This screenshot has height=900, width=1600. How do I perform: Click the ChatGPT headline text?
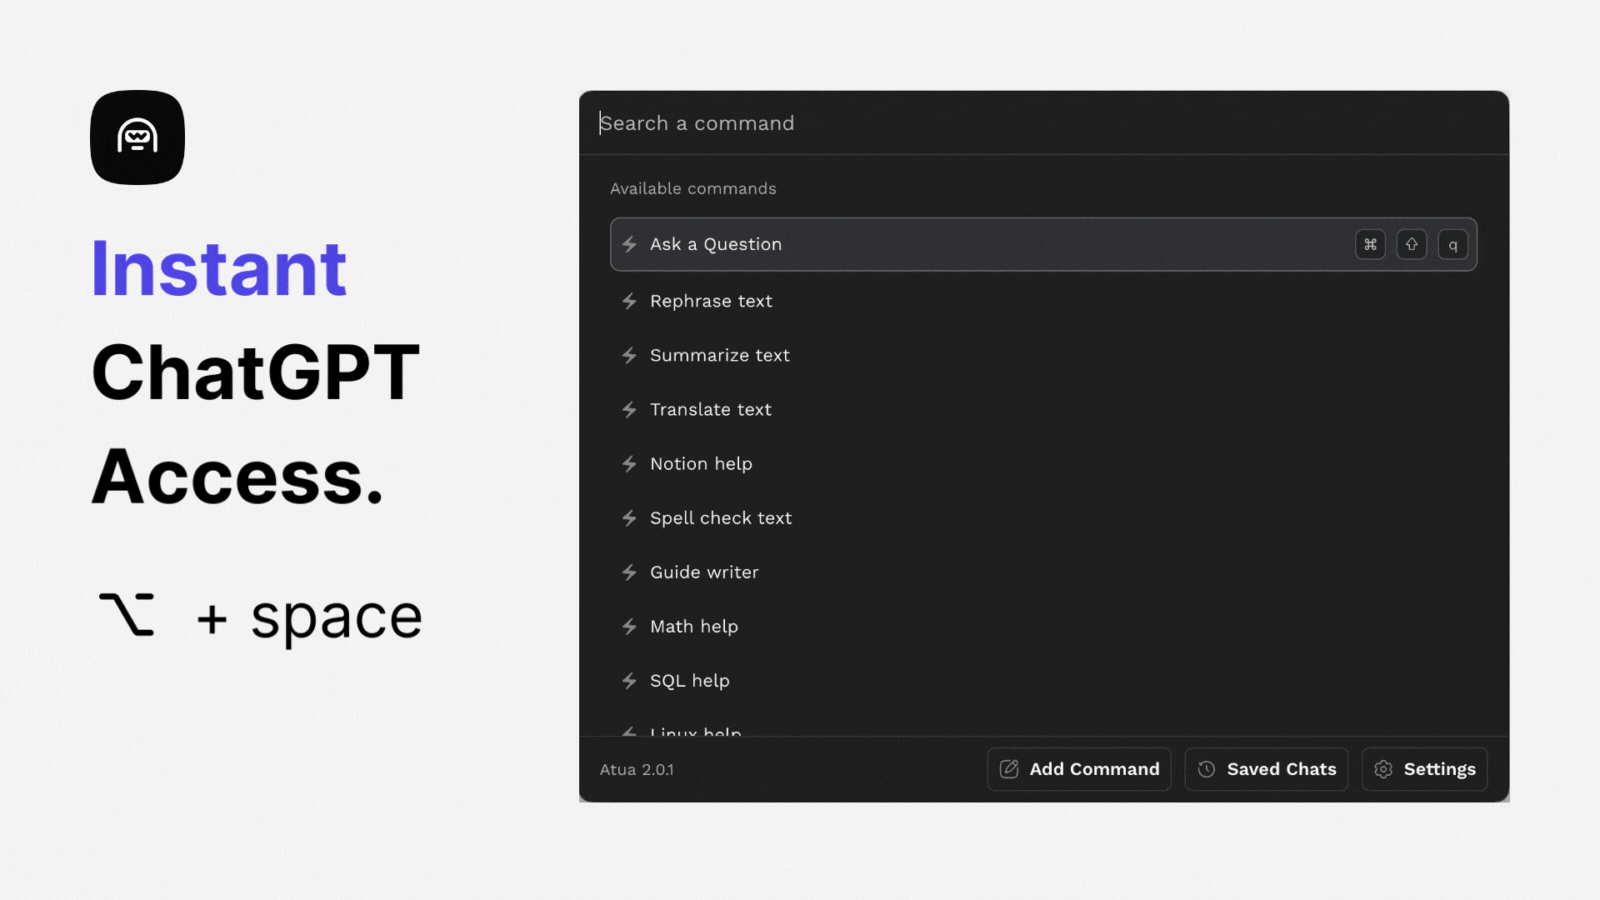pos(256,373)
